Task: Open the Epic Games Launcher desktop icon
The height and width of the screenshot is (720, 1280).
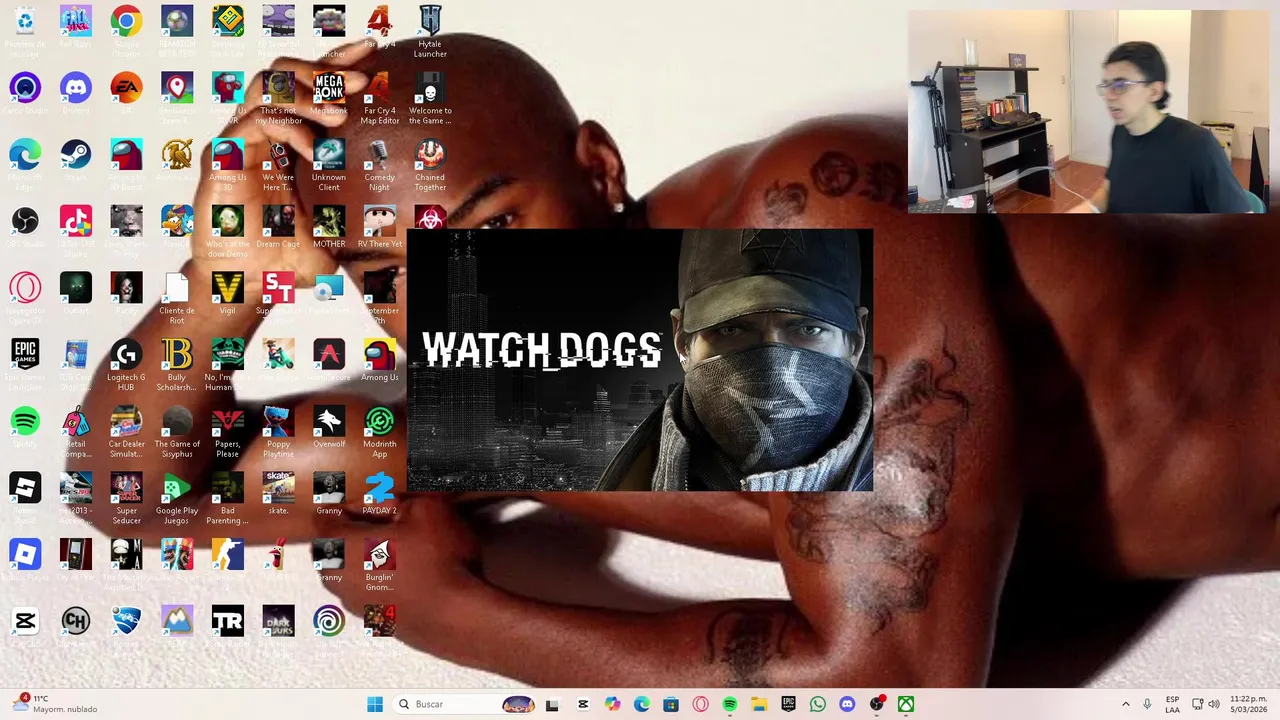Action: pyautogui.click(x=25, y=355)
